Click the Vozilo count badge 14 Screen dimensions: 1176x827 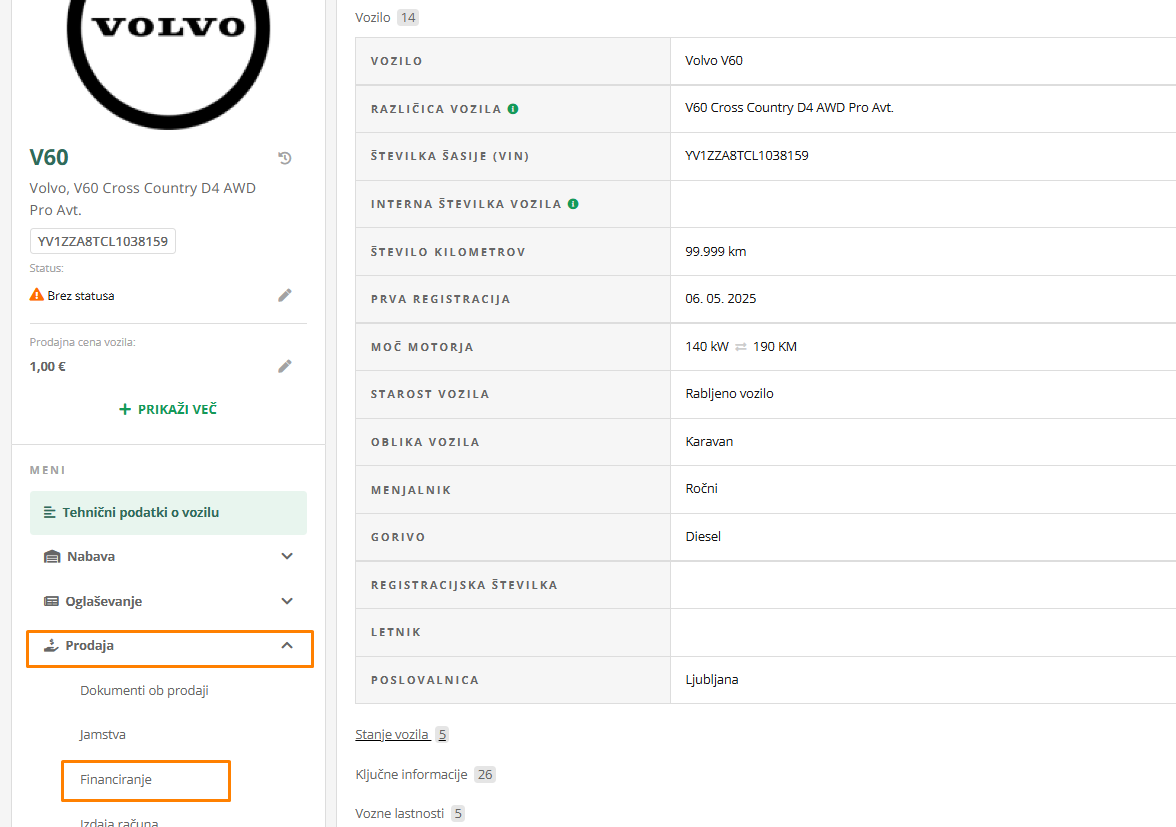(x=408, y=17)
